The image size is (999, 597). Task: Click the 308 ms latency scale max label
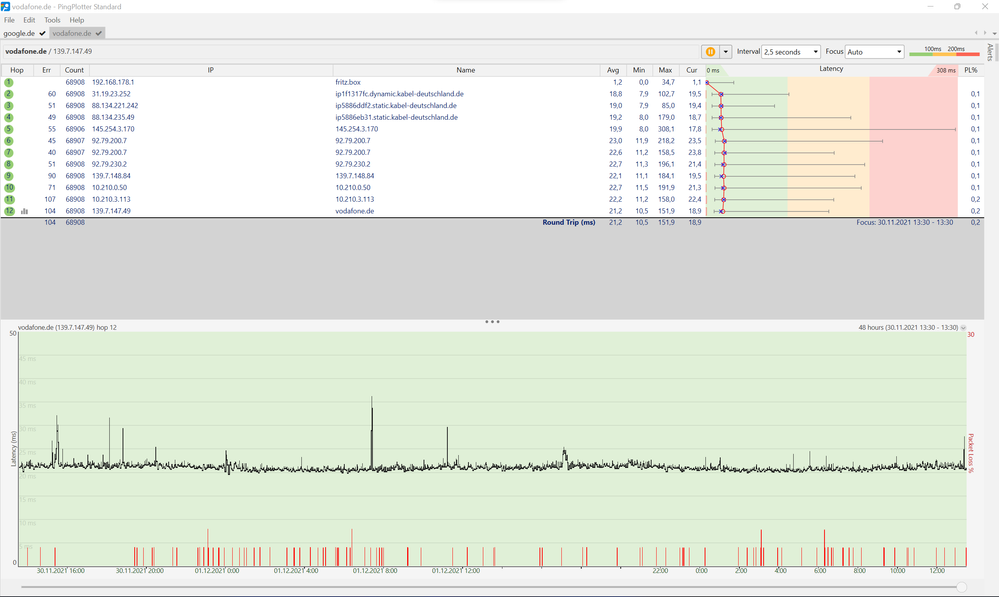[945, 71]
